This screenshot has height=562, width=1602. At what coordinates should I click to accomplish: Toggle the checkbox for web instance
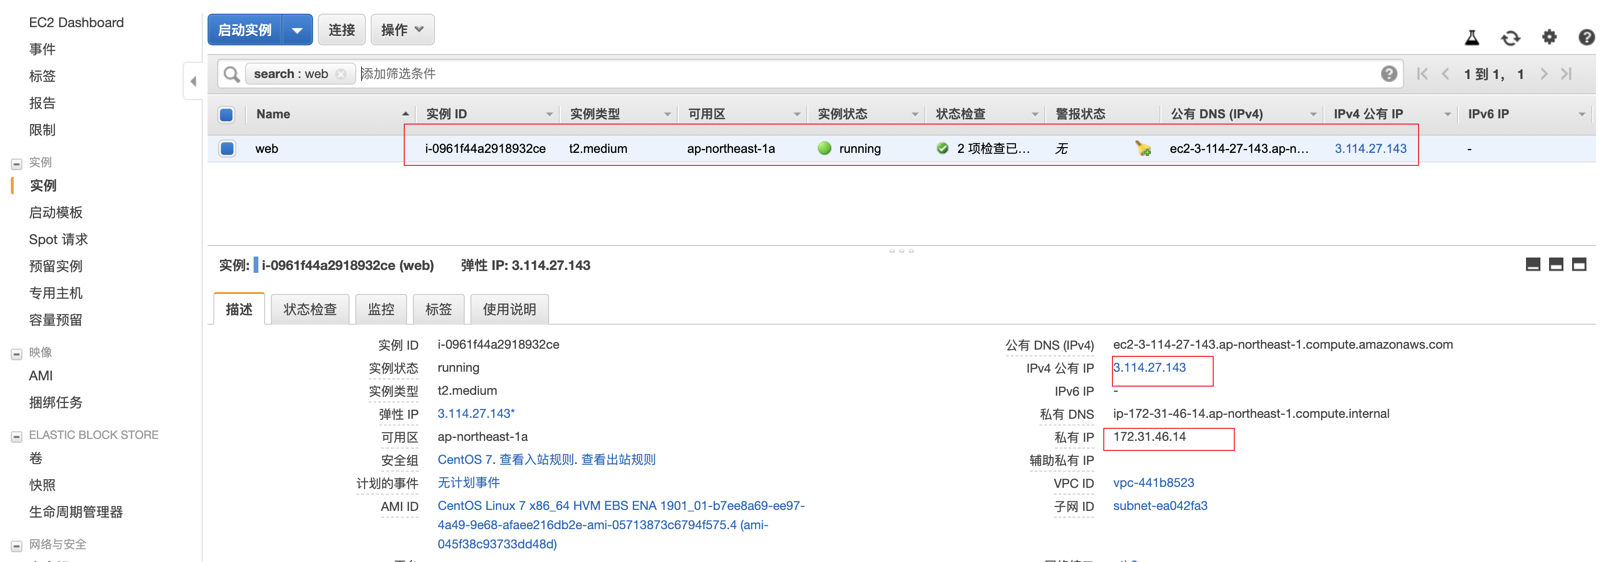227,149
